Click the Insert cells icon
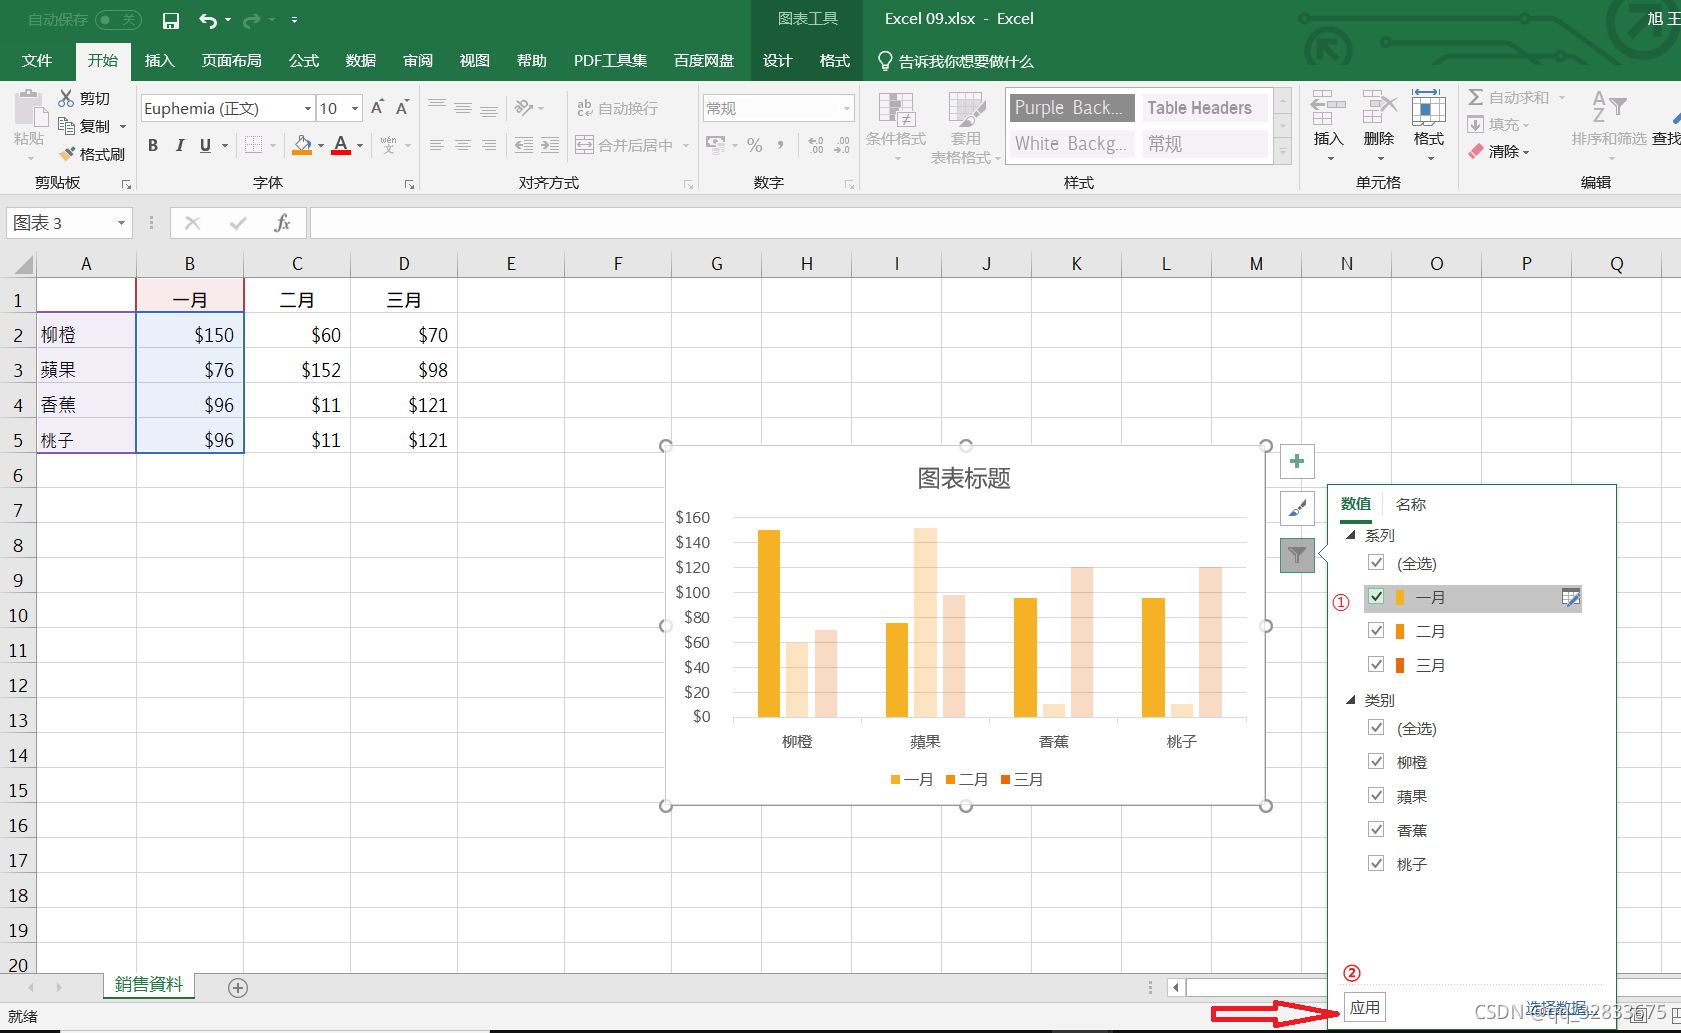The width and height of the screenshot is (1681, 1033). click(x=1327, y=106)
